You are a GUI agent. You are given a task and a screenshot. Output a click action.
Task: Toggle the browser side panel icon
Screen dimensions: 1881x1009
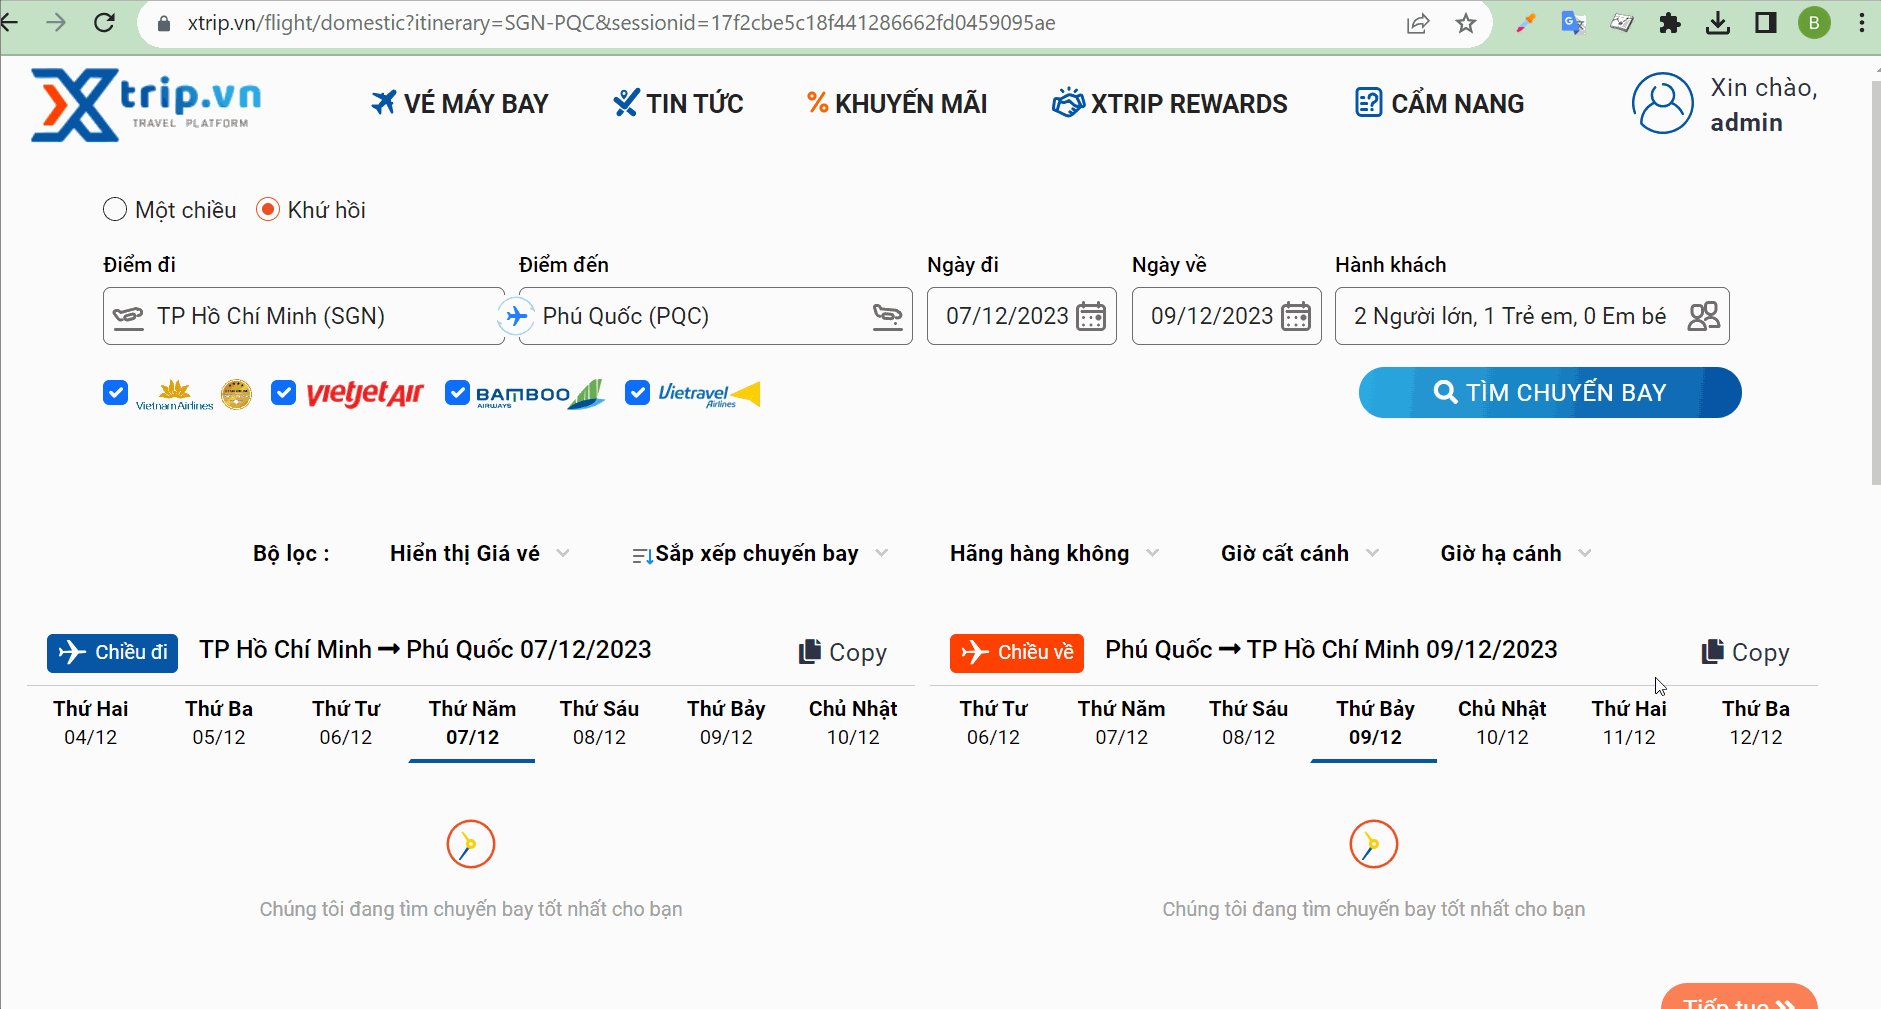1765,22
